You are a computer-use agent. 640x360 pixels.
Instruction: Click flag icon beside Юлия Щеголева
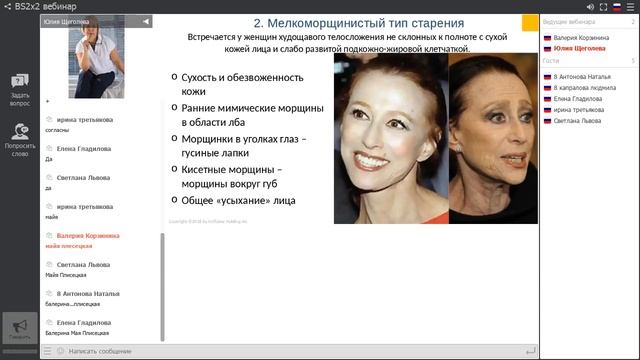click(x=547, y=49)
